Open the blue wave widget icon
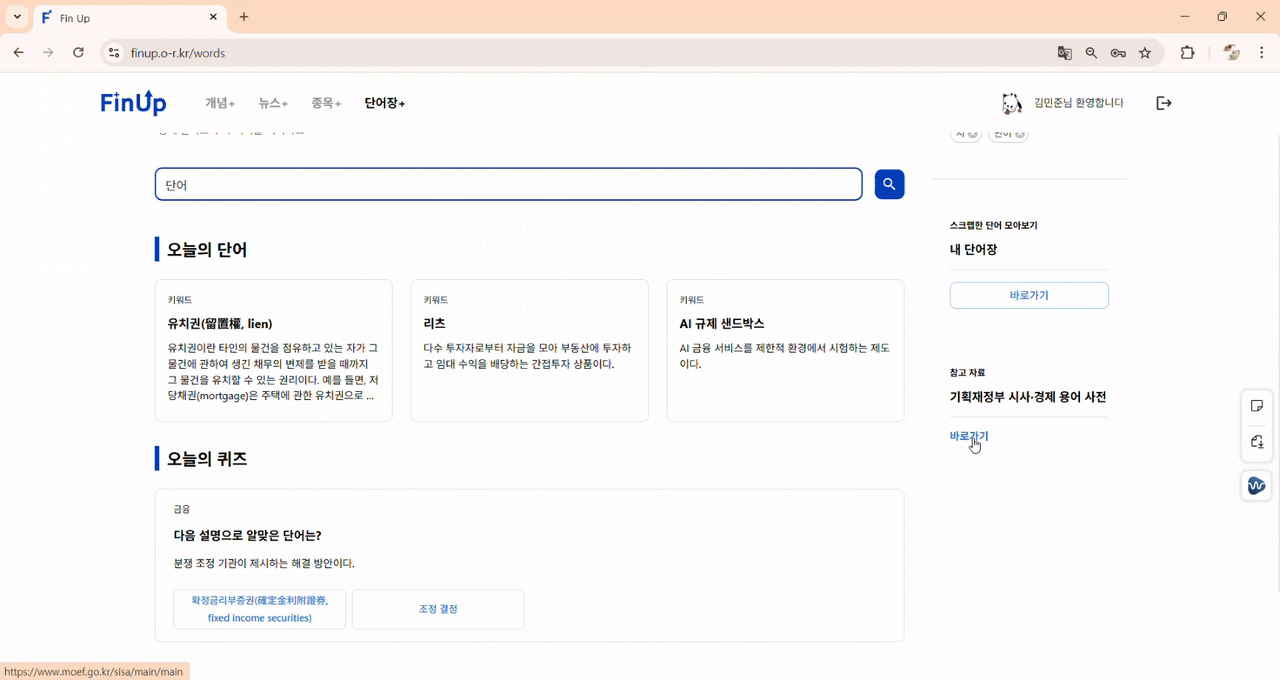1280x680 pixels. (x=1256, y=485)
